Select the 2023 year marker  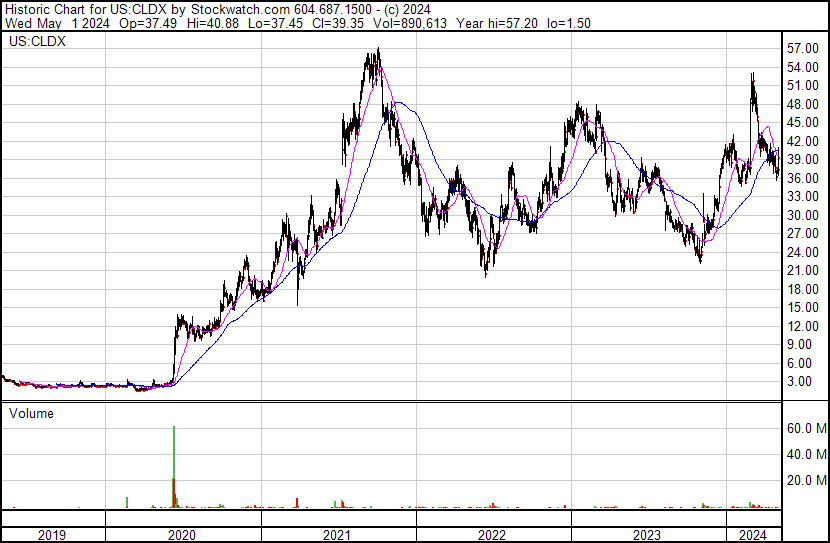tap(648, 534)
